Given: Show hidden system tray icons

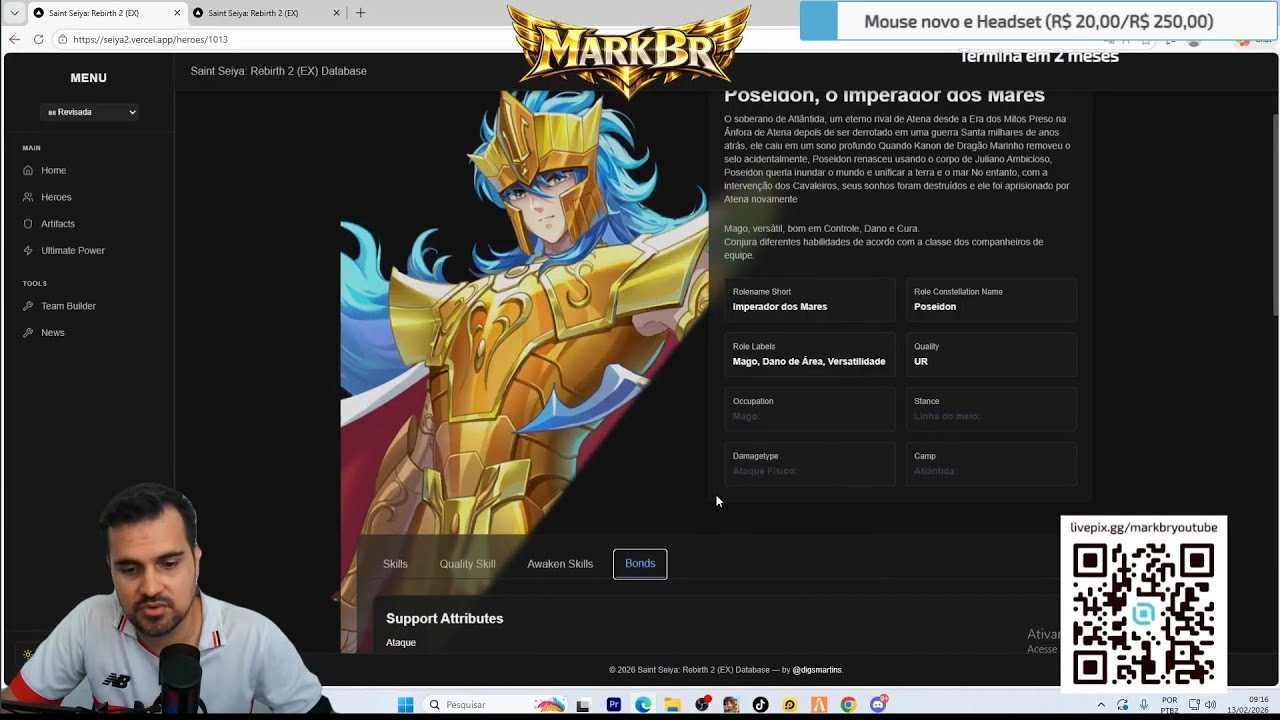Looking at the screenshot, I should click(1101, 705).
